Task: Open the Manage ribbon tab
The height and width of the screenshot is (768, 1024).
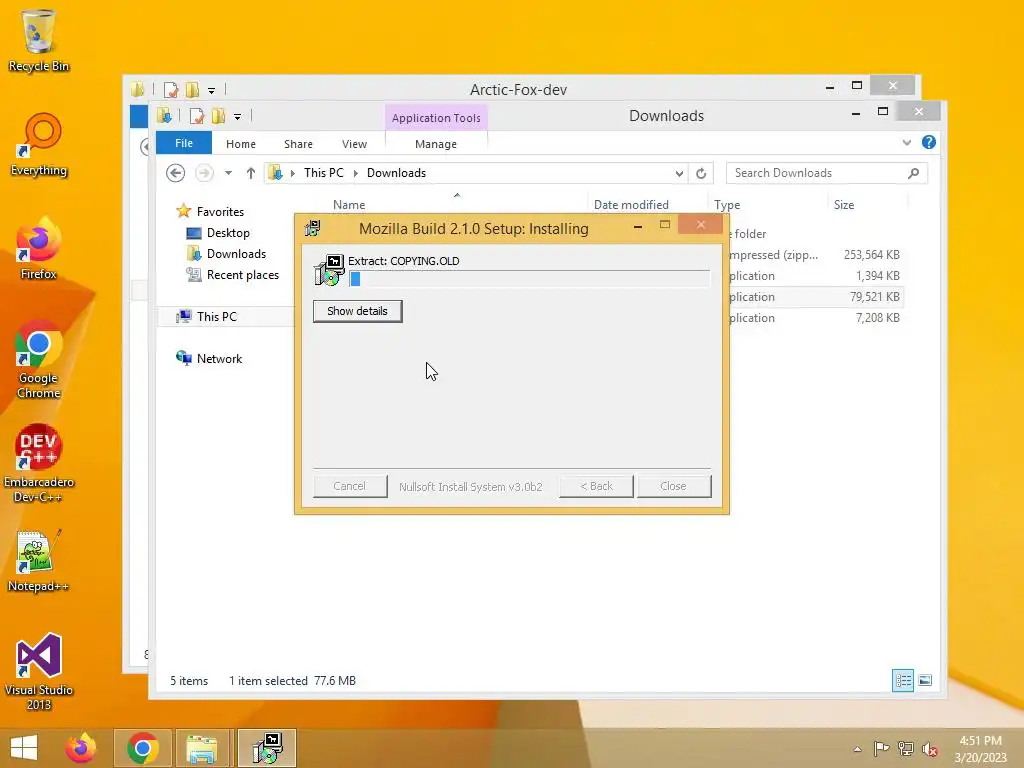Action: point(436,144)
